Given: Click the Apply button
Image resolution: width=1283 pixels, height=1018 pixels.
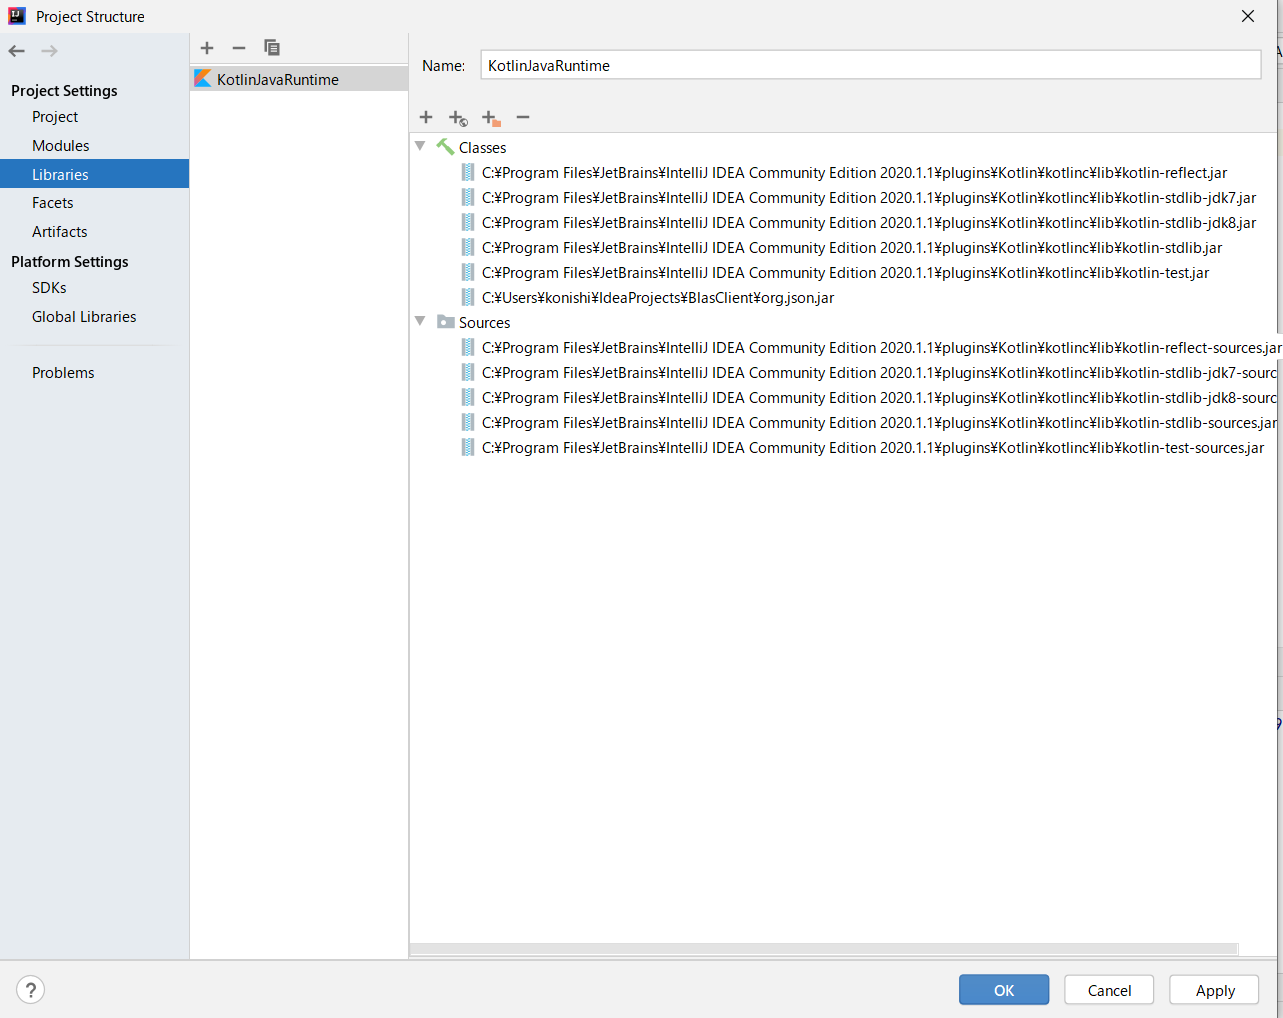Looking at the screenshot, I should (1215, 990).
